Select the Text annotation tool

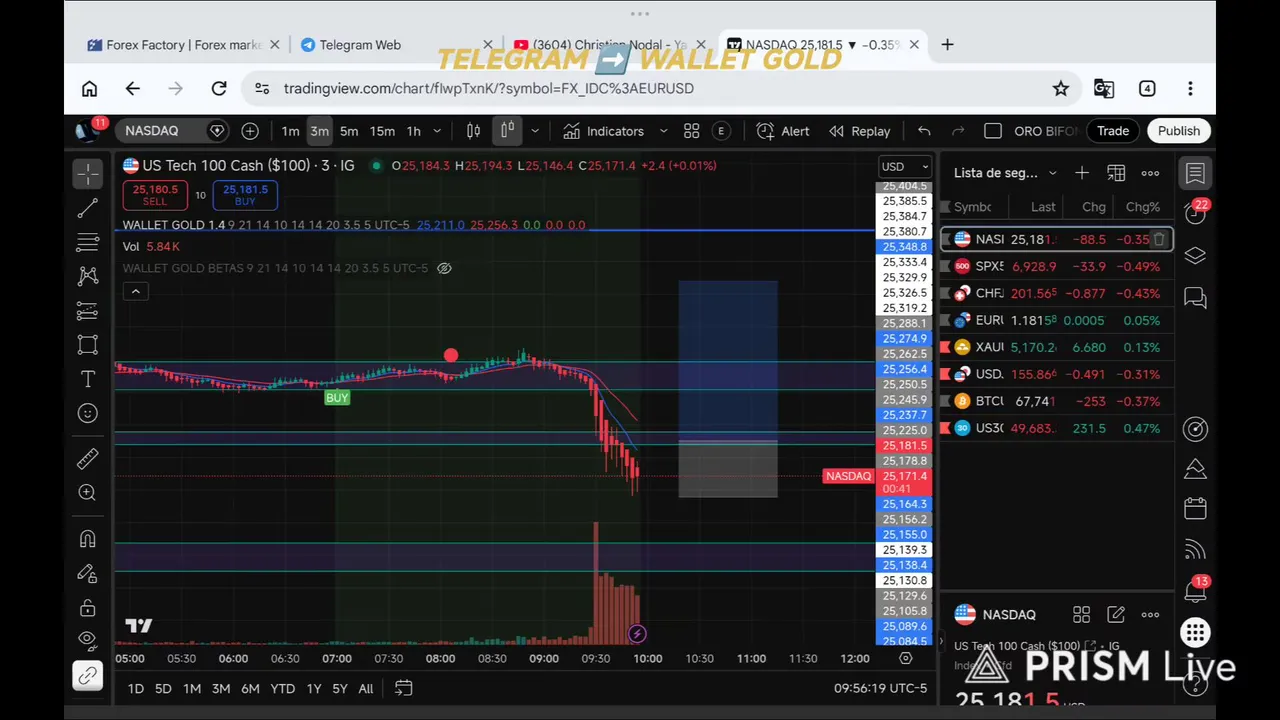tap(88, 379)
